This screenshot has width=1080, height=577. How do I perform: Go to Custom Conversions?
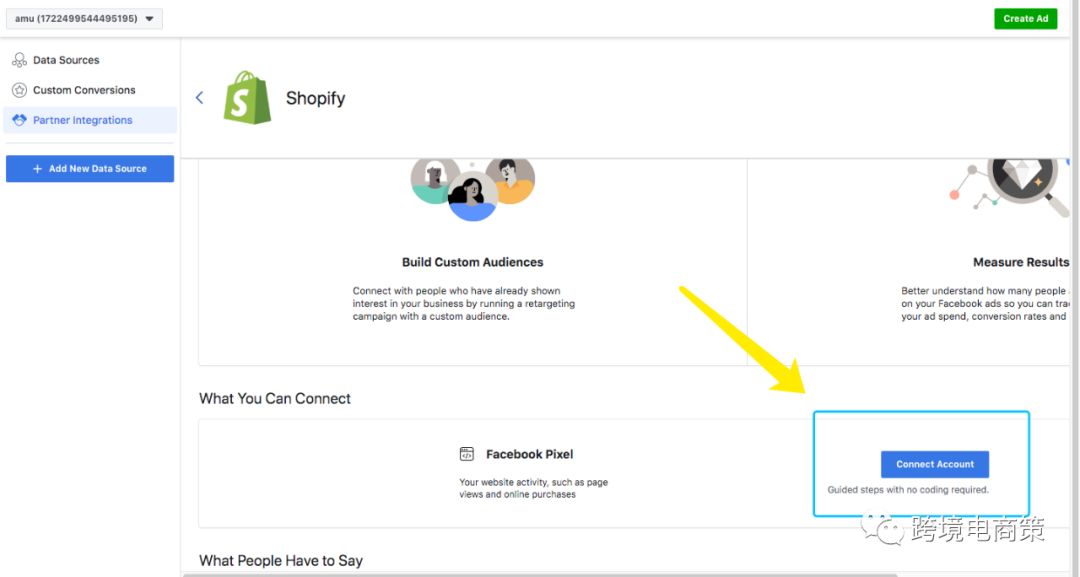pyautogui.click(x=84, y=90)
